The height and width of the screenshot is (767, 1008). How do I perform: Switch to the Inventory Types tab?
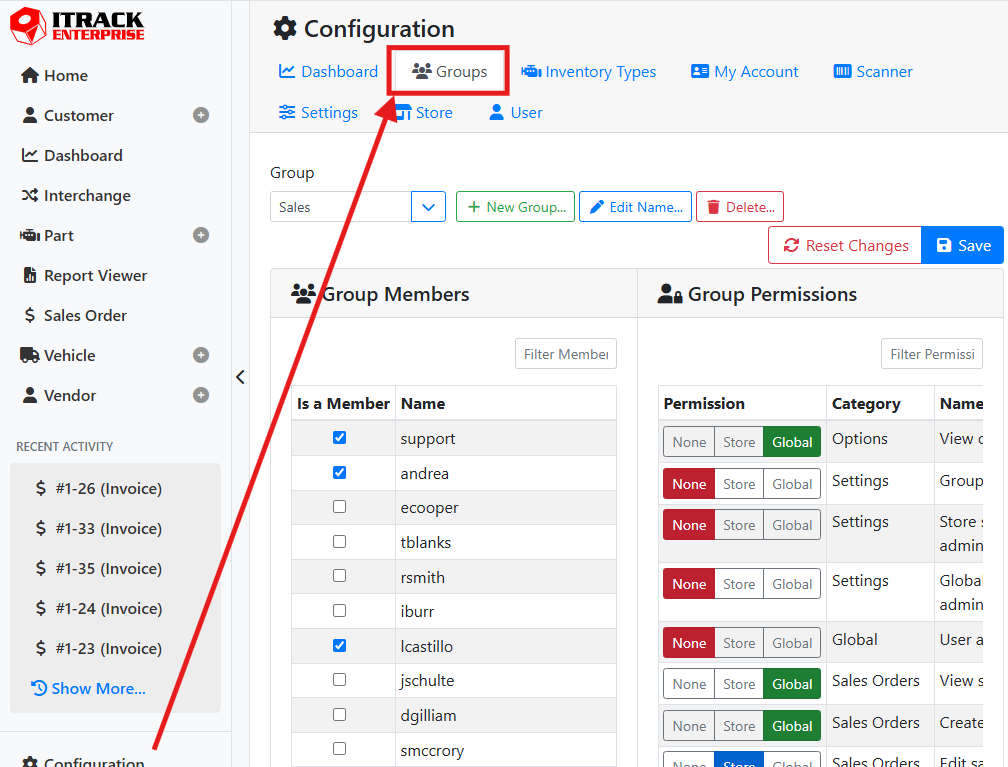pyautogui.click(x=589, y=72)
